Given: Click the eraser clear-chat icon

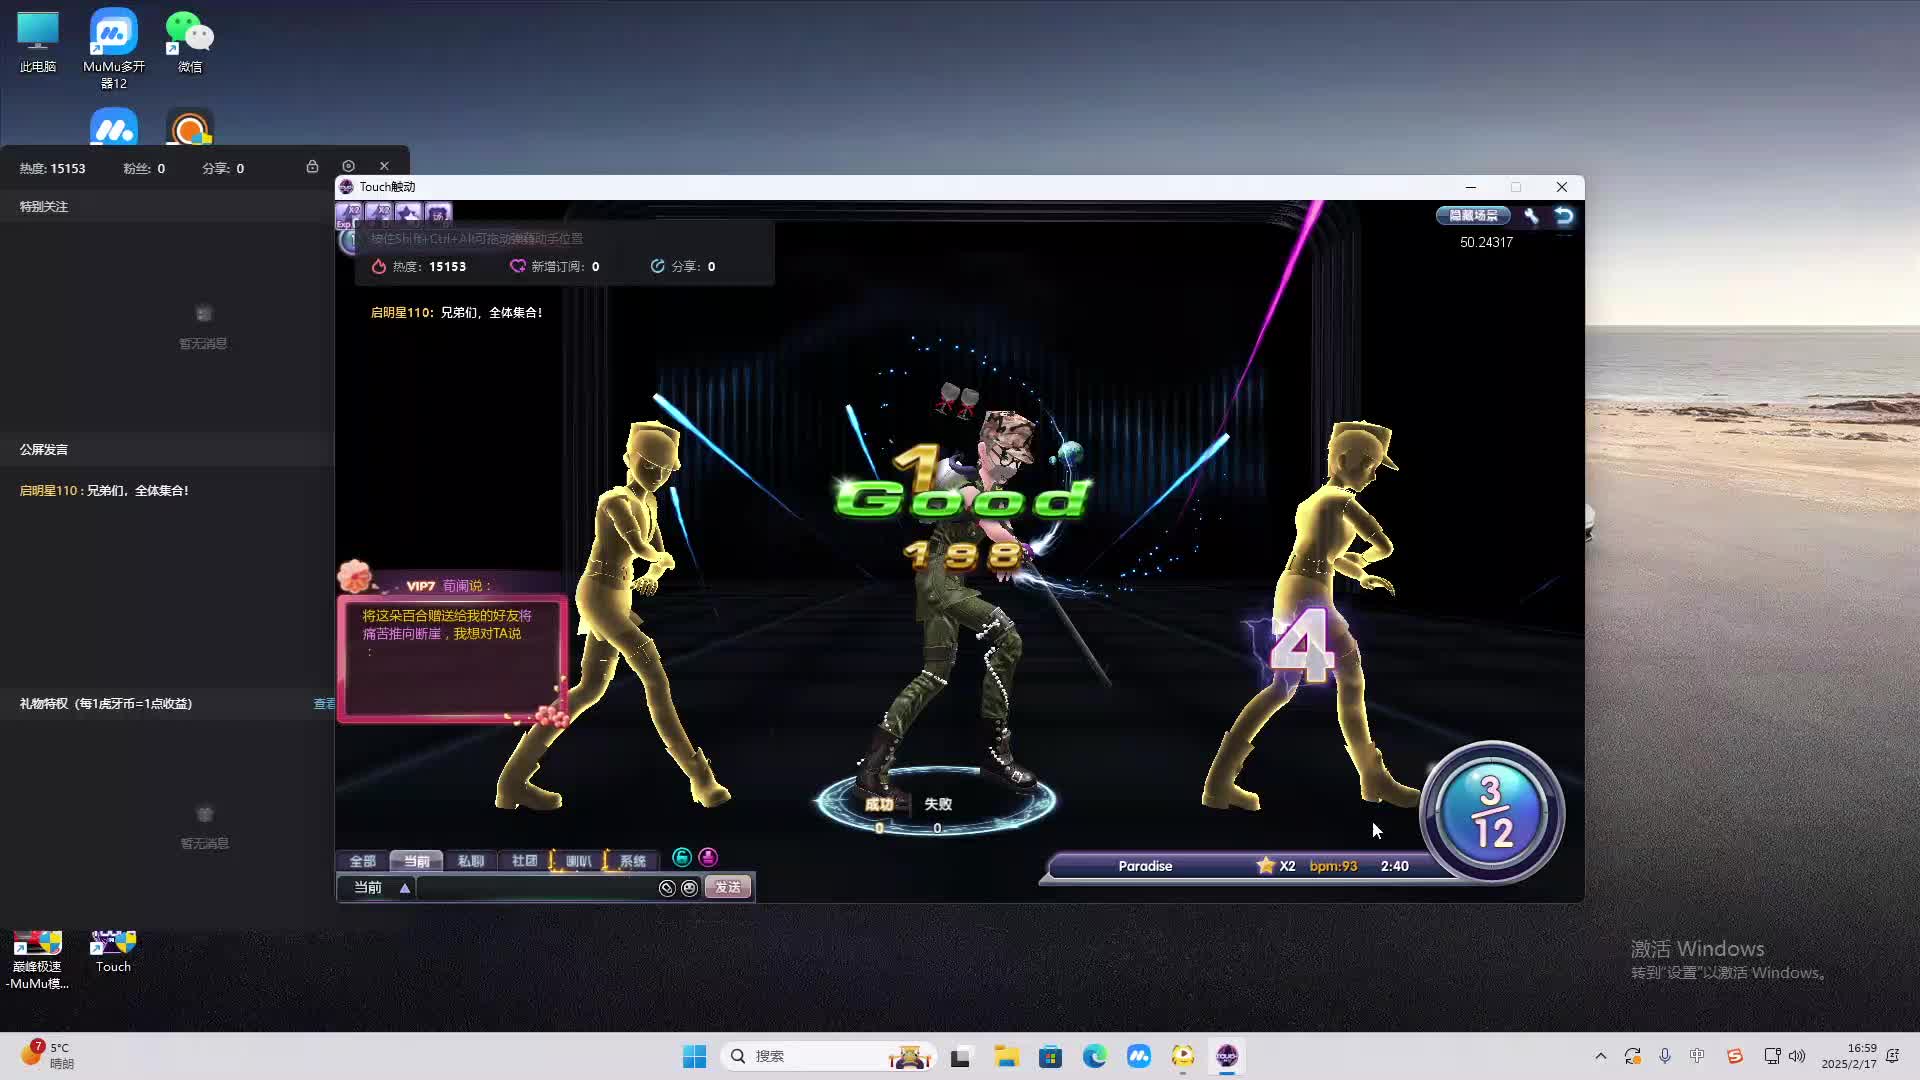Looking at the screenshot, I should point(667,888).
